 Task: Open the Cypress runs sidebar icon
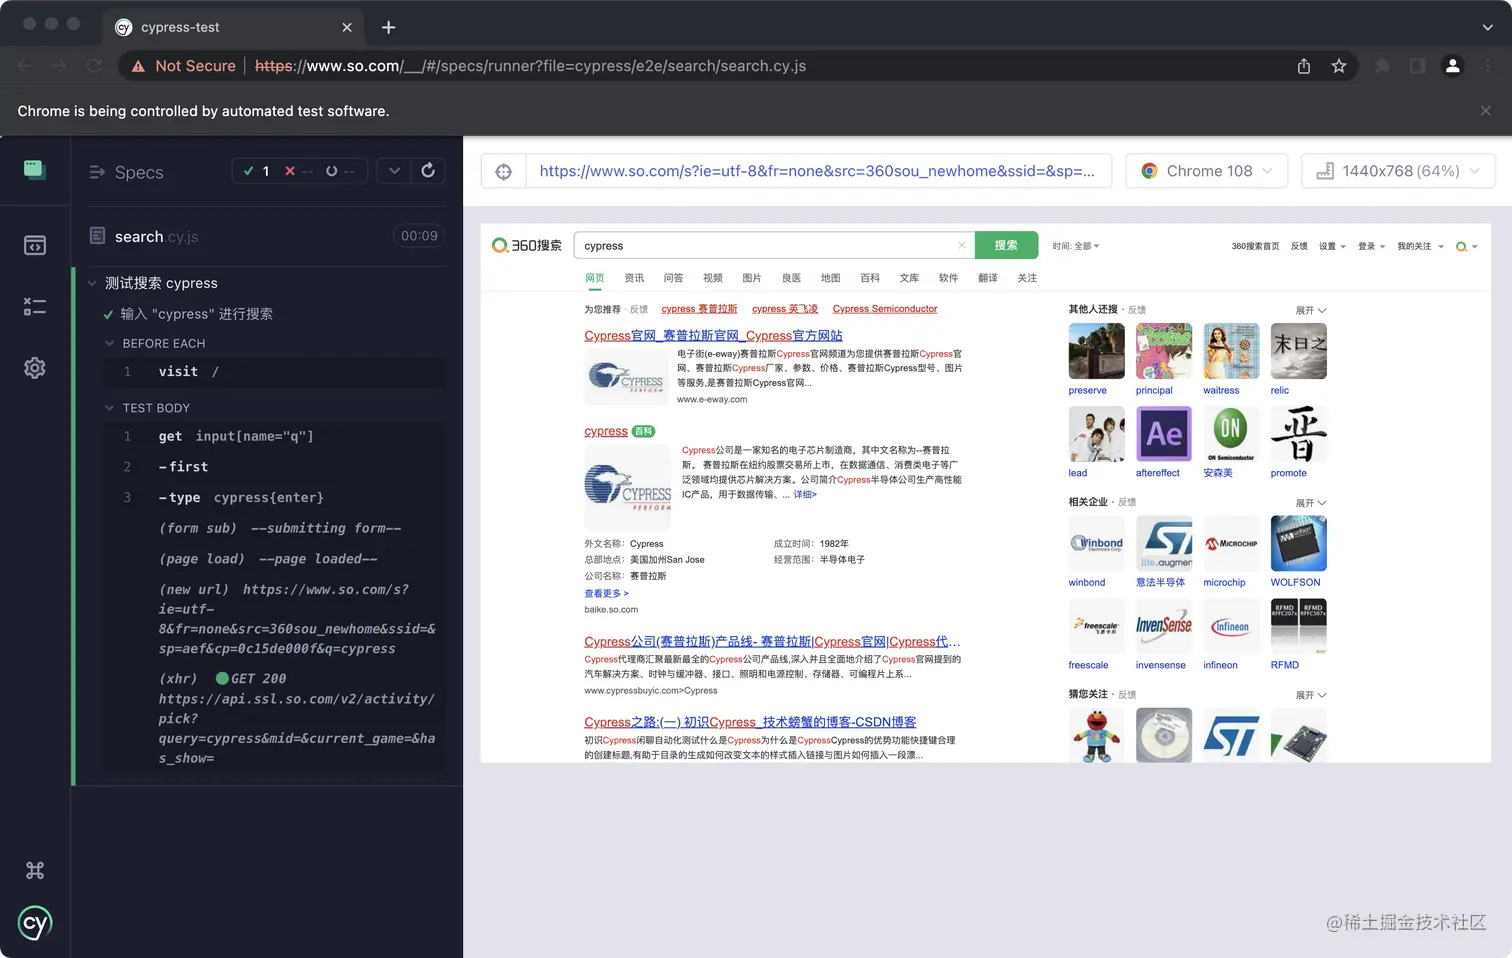pos(35,170)
